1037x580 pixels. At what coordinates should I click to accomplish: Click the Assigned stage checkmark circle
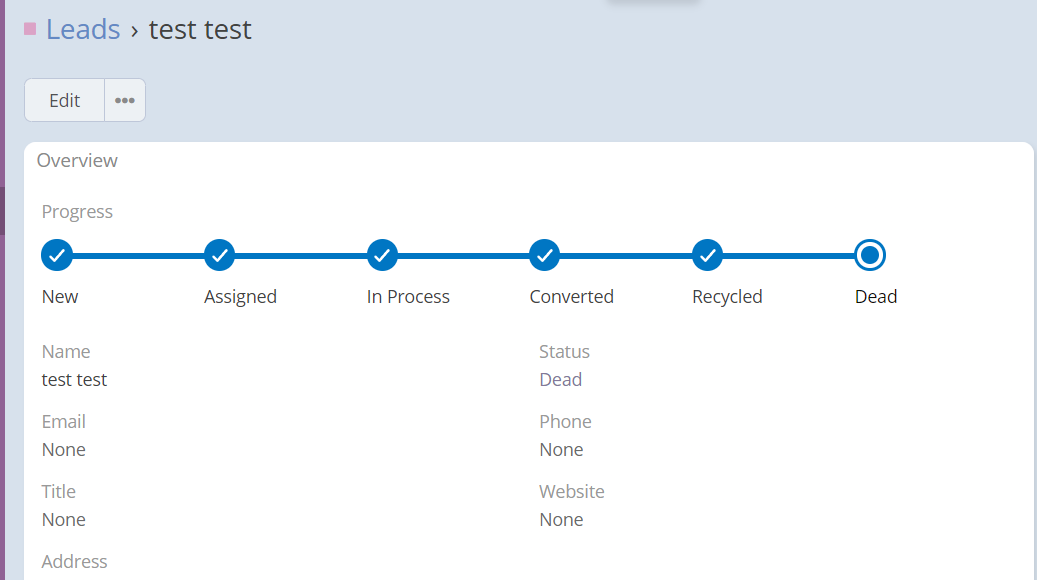[x=220, y=256]
